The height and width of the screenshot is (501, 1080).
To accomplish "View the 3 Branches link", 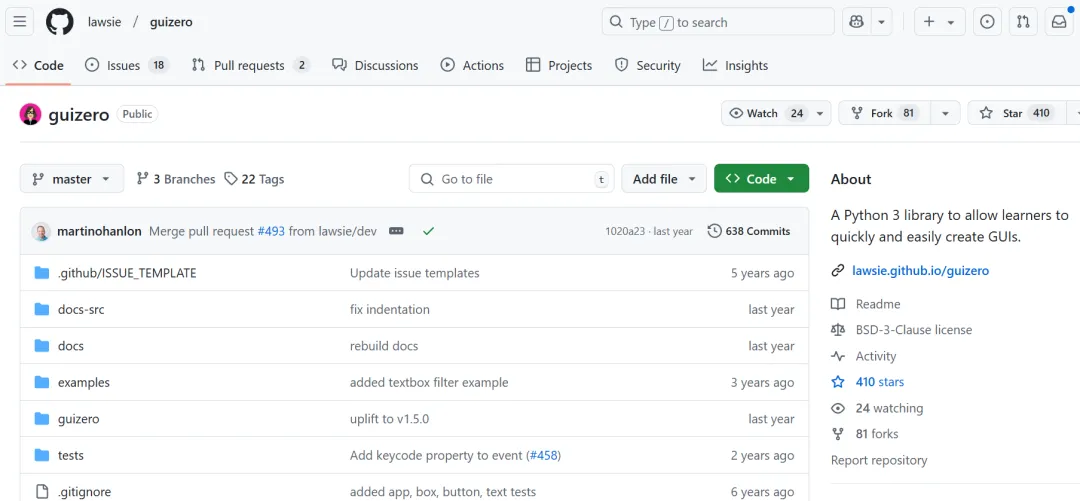I will click(176, 179).
